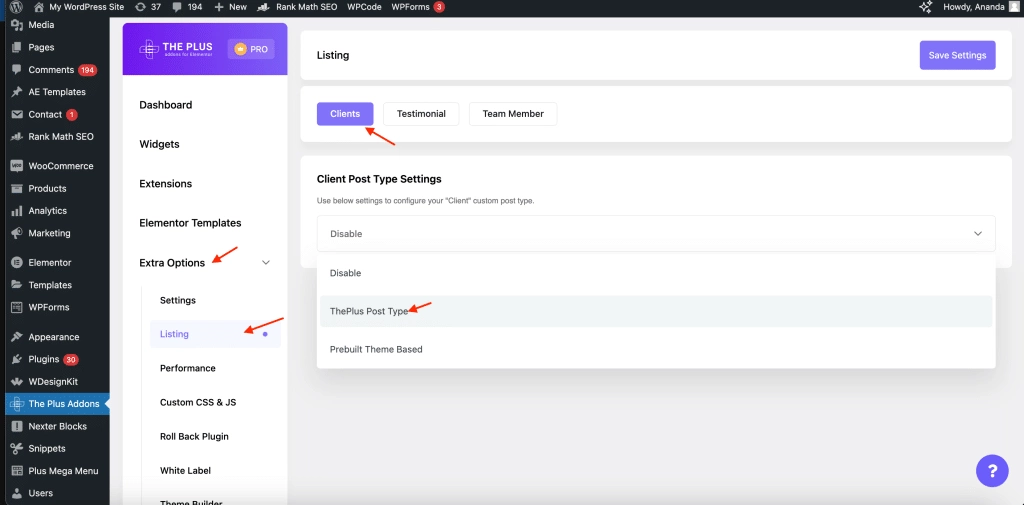This screenshot has width=1024, height=505.
Task: Open the Settings submenu item
Action: tap(178, 301)
